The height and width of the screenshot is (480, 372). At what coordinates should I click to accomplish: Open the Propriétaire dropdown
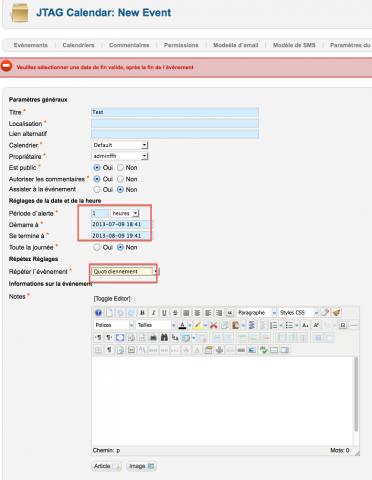coord(120,156)
